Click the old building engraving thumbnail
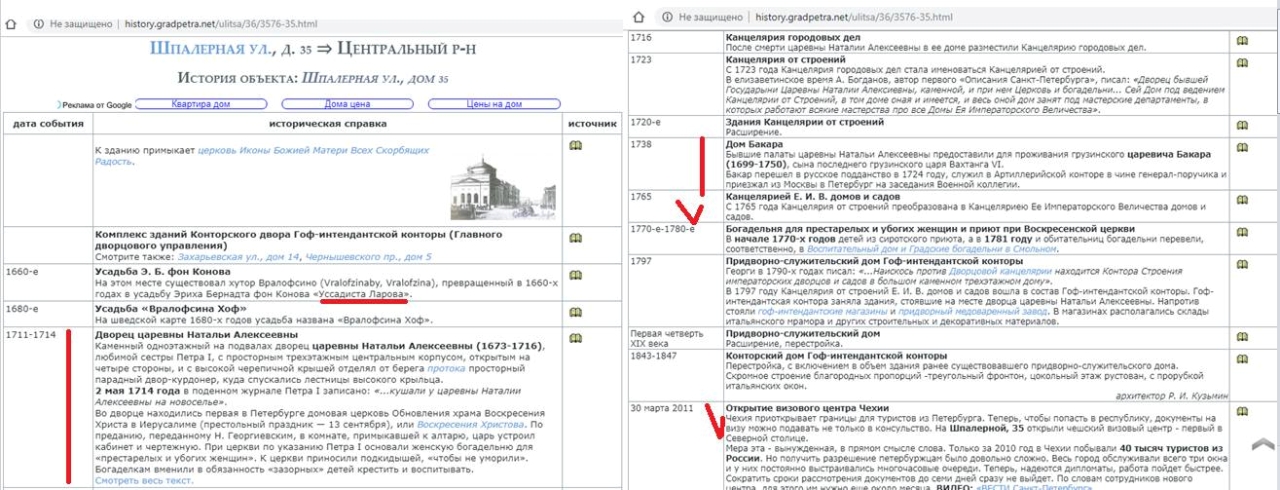Screen dimensions: 1280x490 (504, 186)
